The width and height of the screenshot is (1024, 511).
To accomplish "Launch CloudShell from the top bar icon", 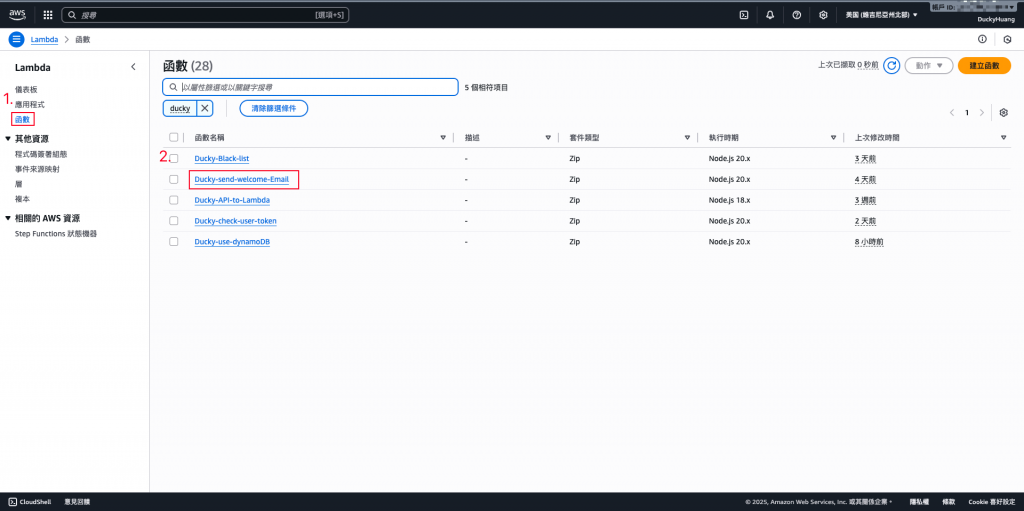I will click(743, 14).
